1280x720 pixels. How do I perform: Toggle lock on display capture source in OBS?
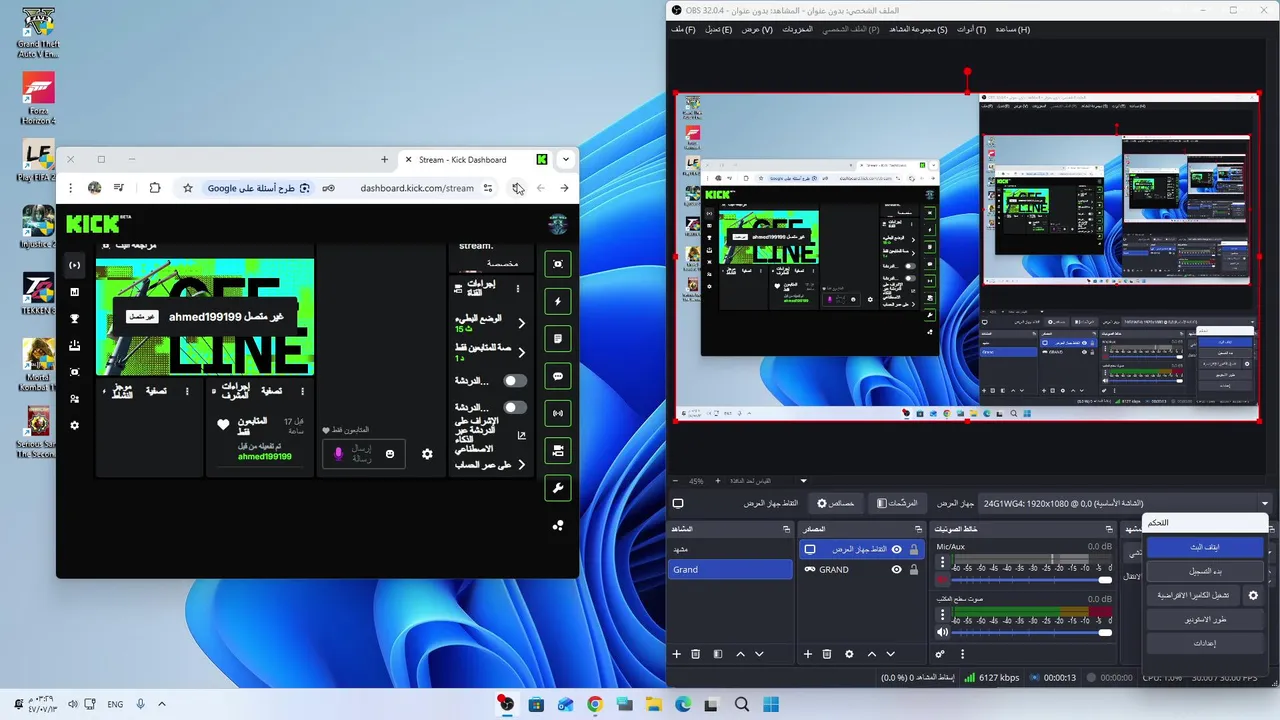pyautogui.click(x=914, y=549)
